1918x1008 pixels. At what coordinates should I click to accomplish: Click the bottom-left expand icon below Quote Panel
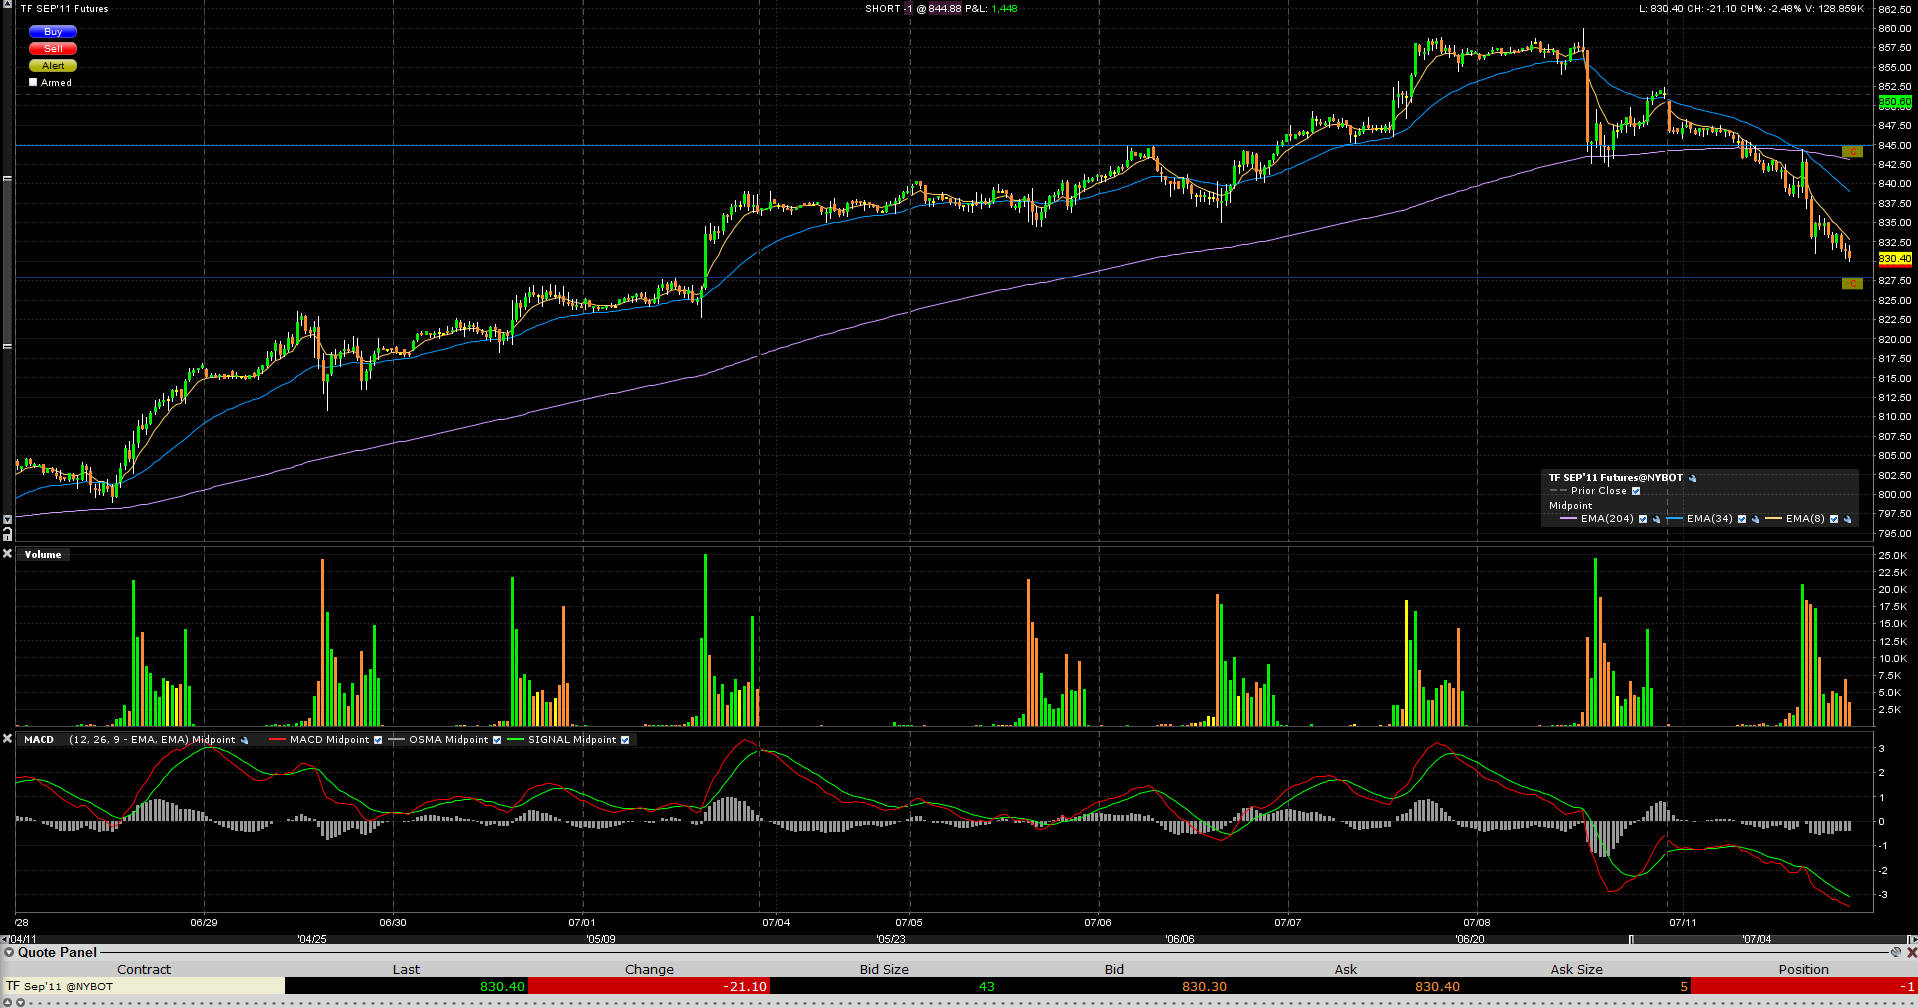[9, 1002]
